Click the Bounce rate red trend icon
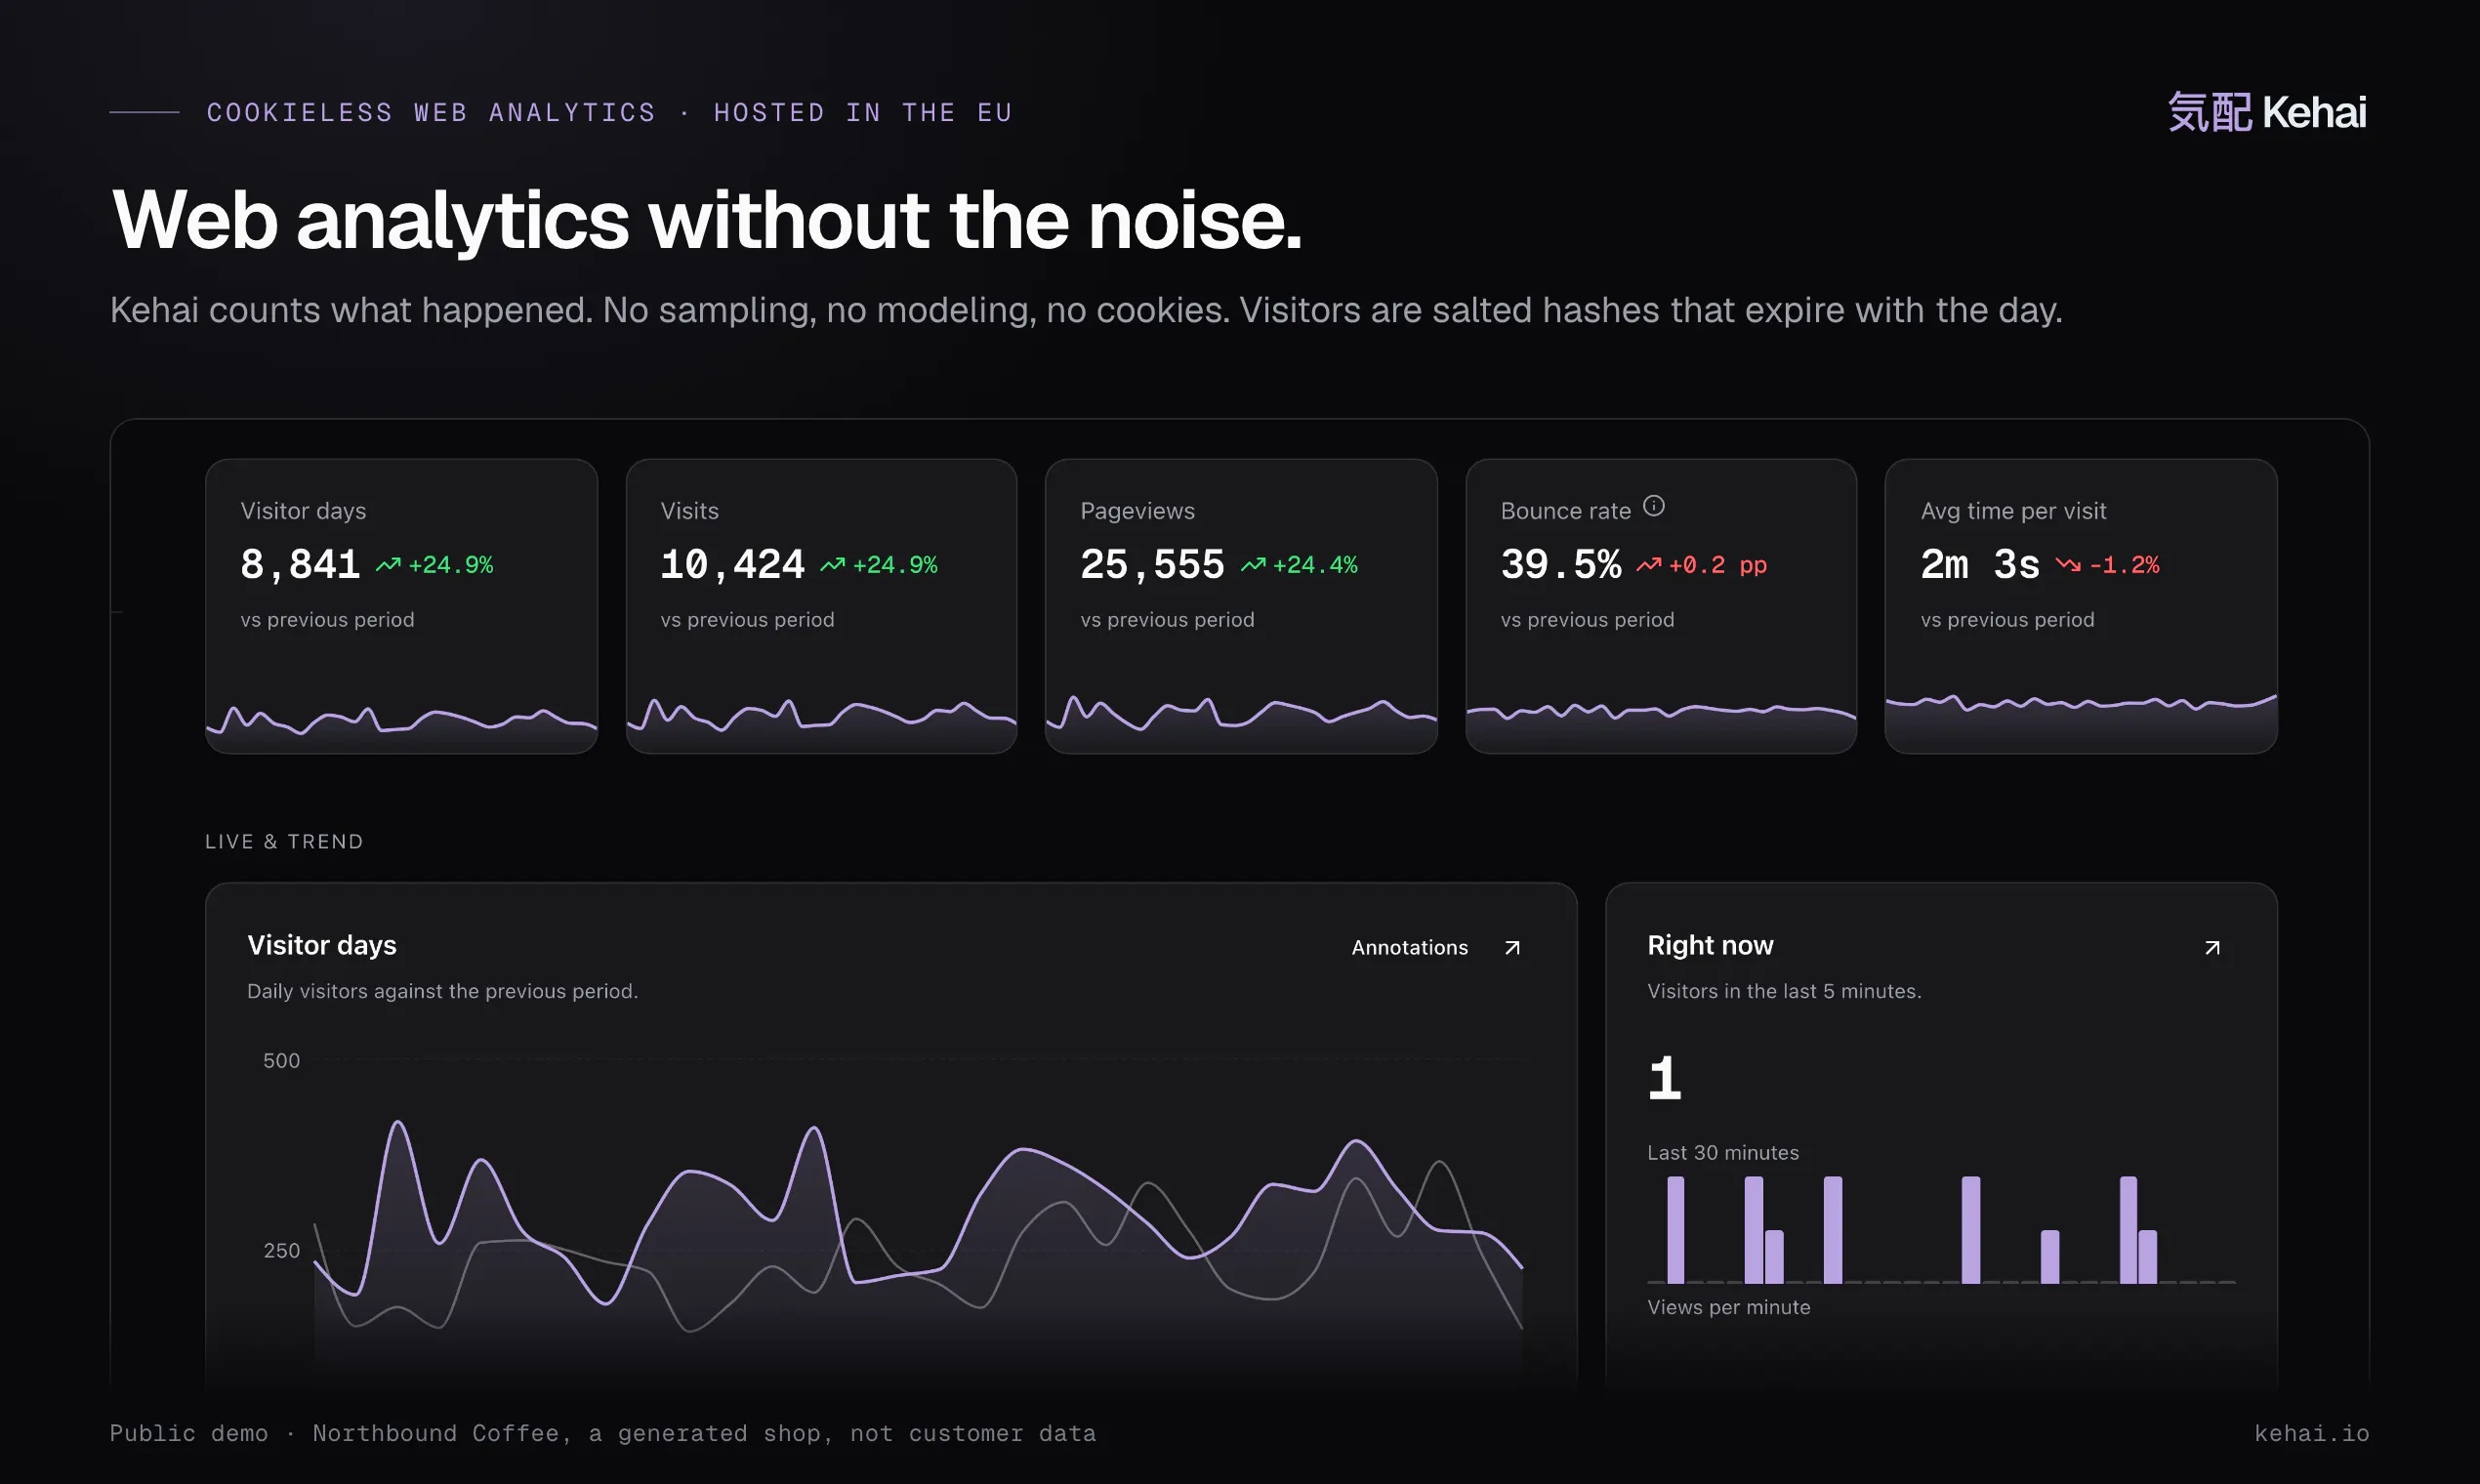2480x1484 pixels. point(1649,565)
